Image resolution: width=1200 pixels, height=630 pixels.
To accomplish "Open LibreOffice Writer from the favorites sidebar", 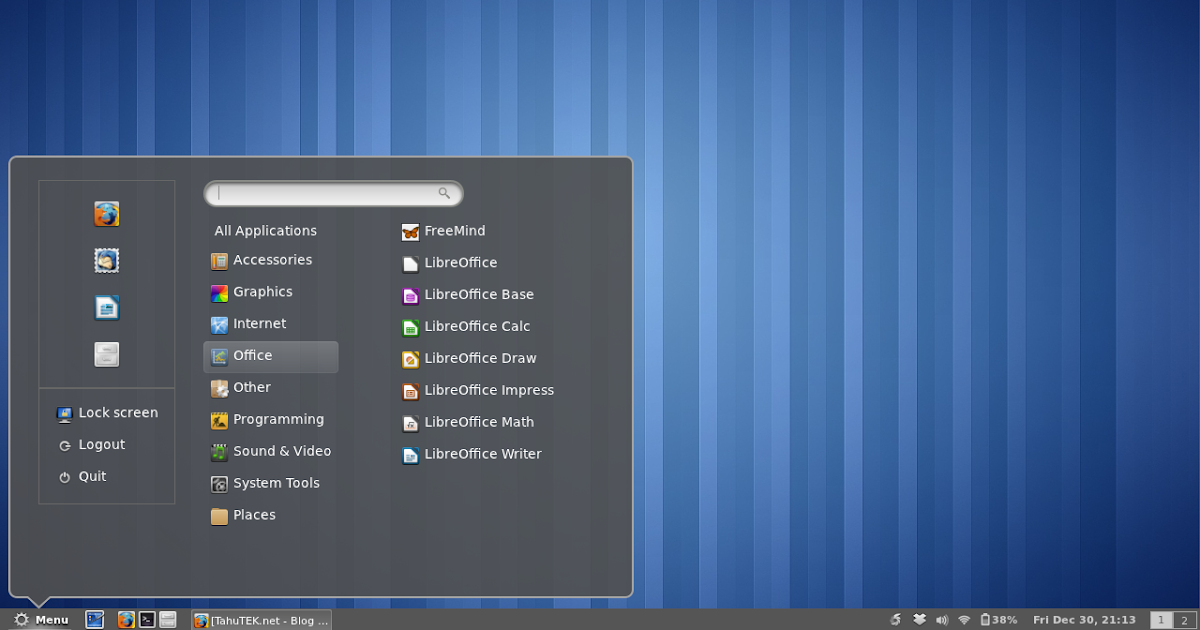I will (107, 307).
